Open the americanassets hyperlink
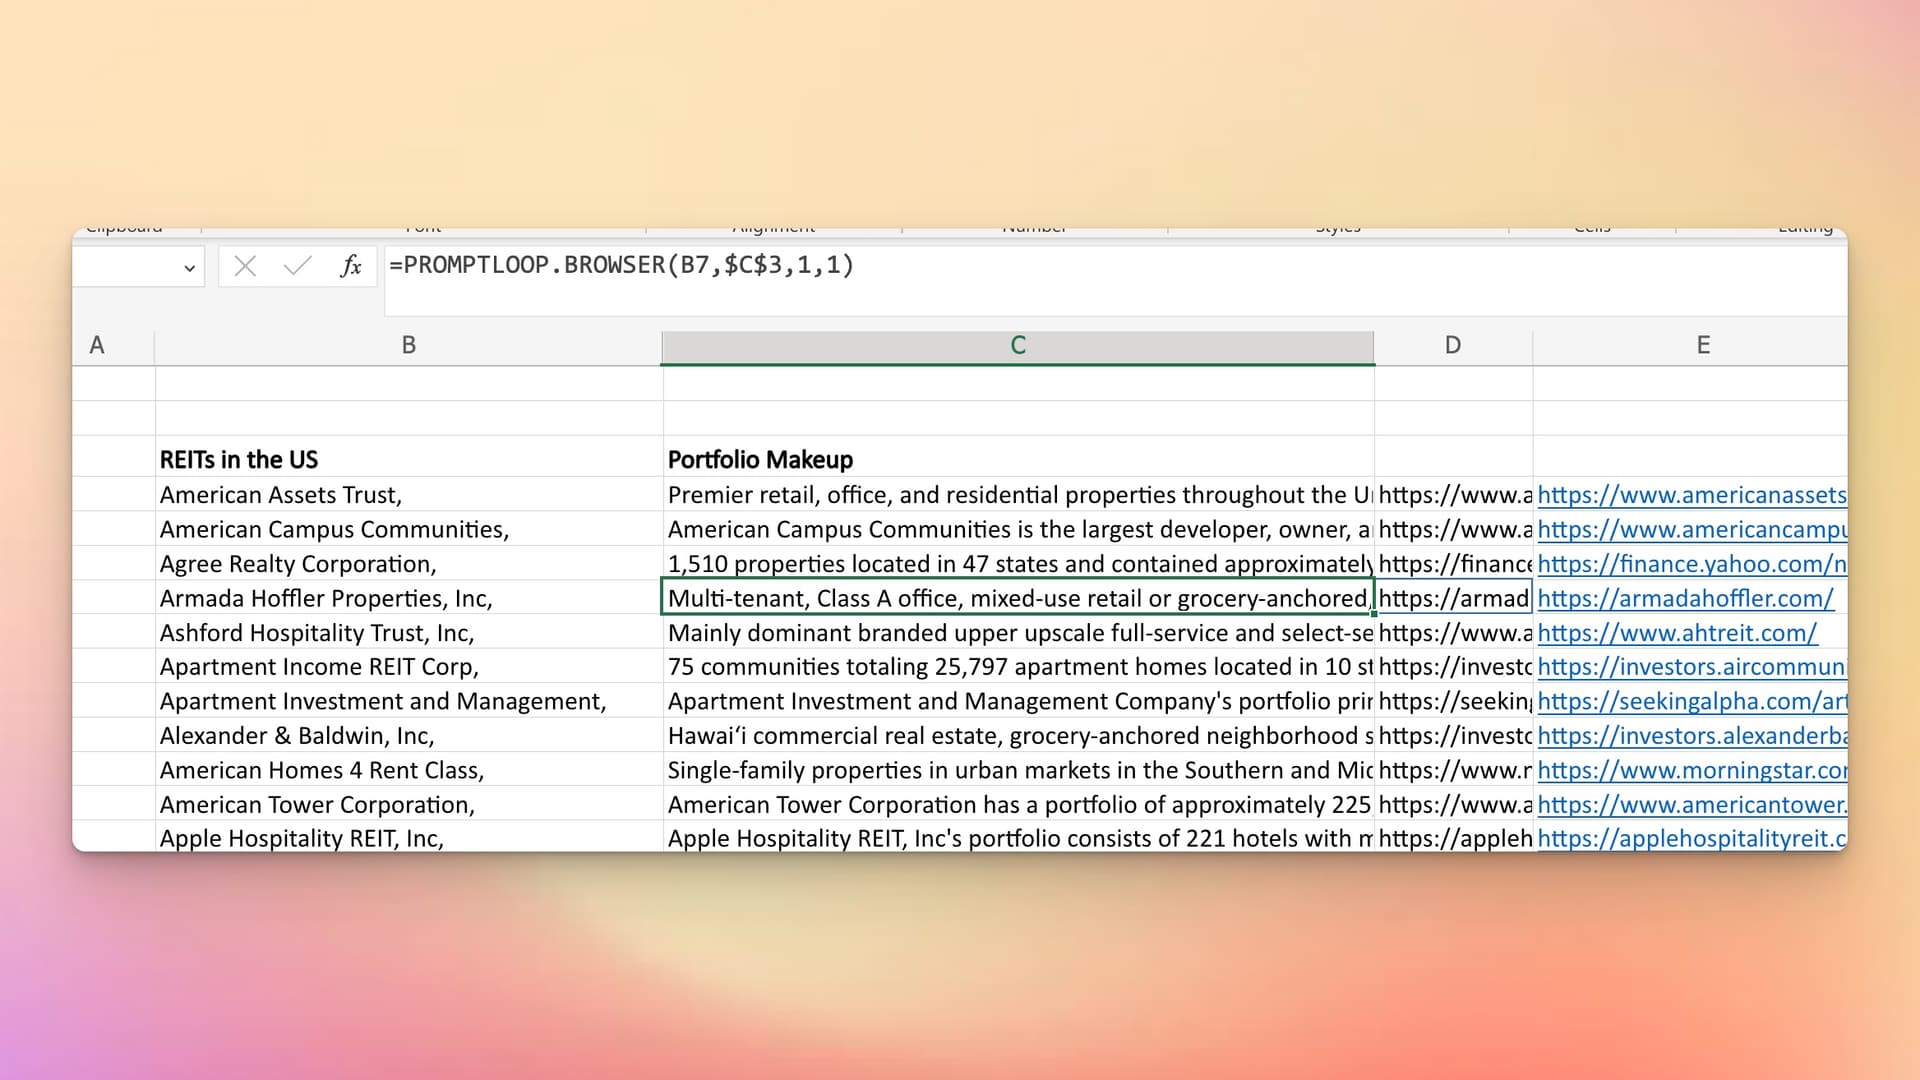Screen dimensions: 1920x1080 1692,495
